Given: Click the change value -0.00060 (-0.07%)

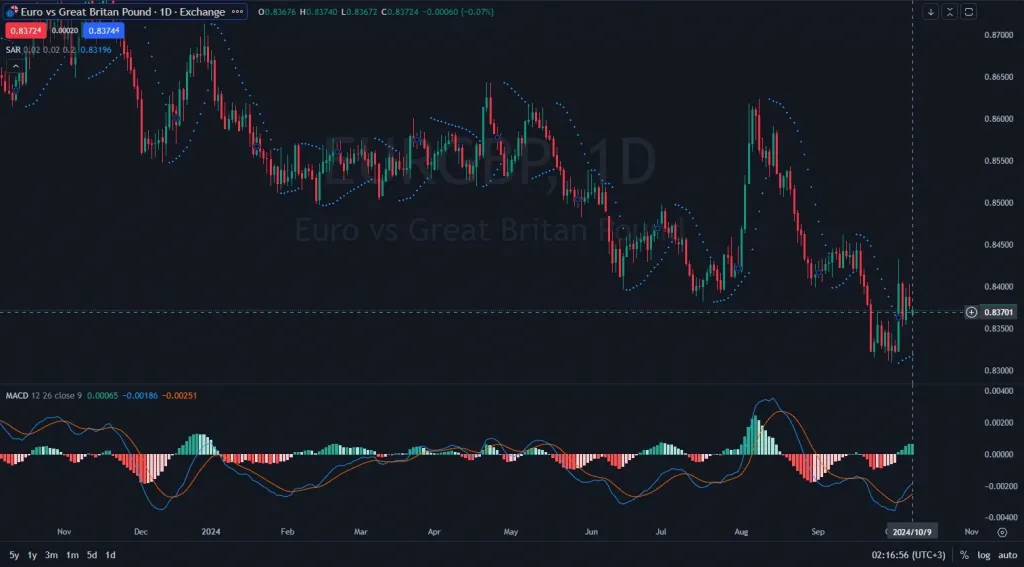Looking at the screenshot, I should tap(458, 12).
